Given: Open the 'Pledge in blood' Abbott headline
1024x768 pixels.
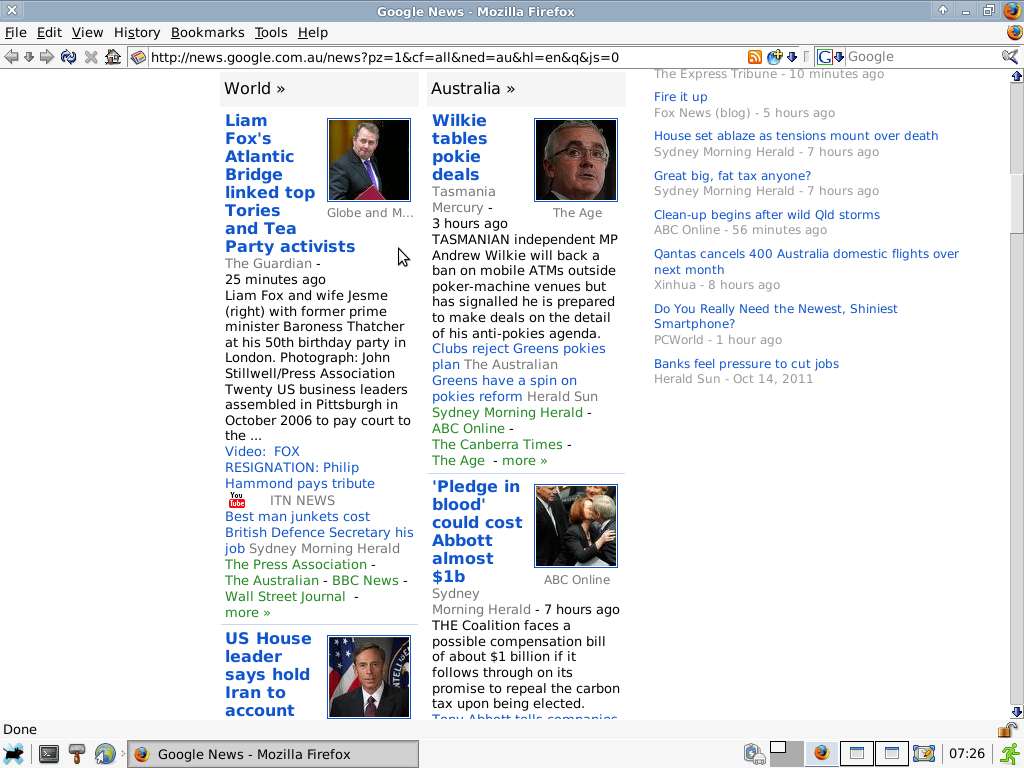Looking at the screenshot, I should tap(477, 532).
